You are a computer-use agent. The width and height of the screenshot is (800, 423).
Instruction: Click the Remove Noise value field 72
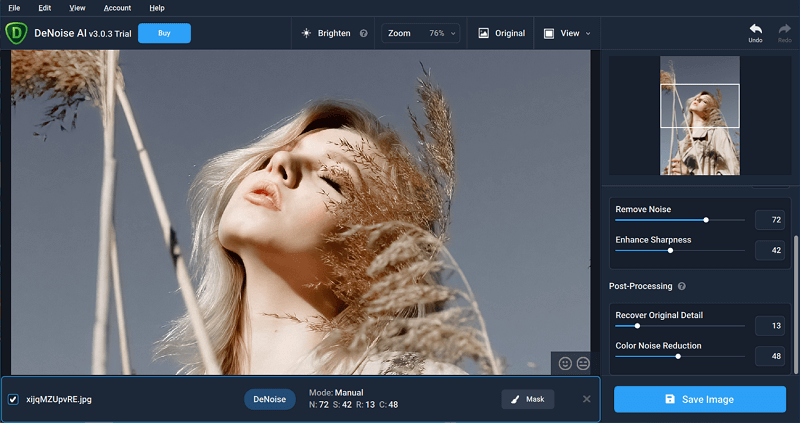[x=770, y=220]
